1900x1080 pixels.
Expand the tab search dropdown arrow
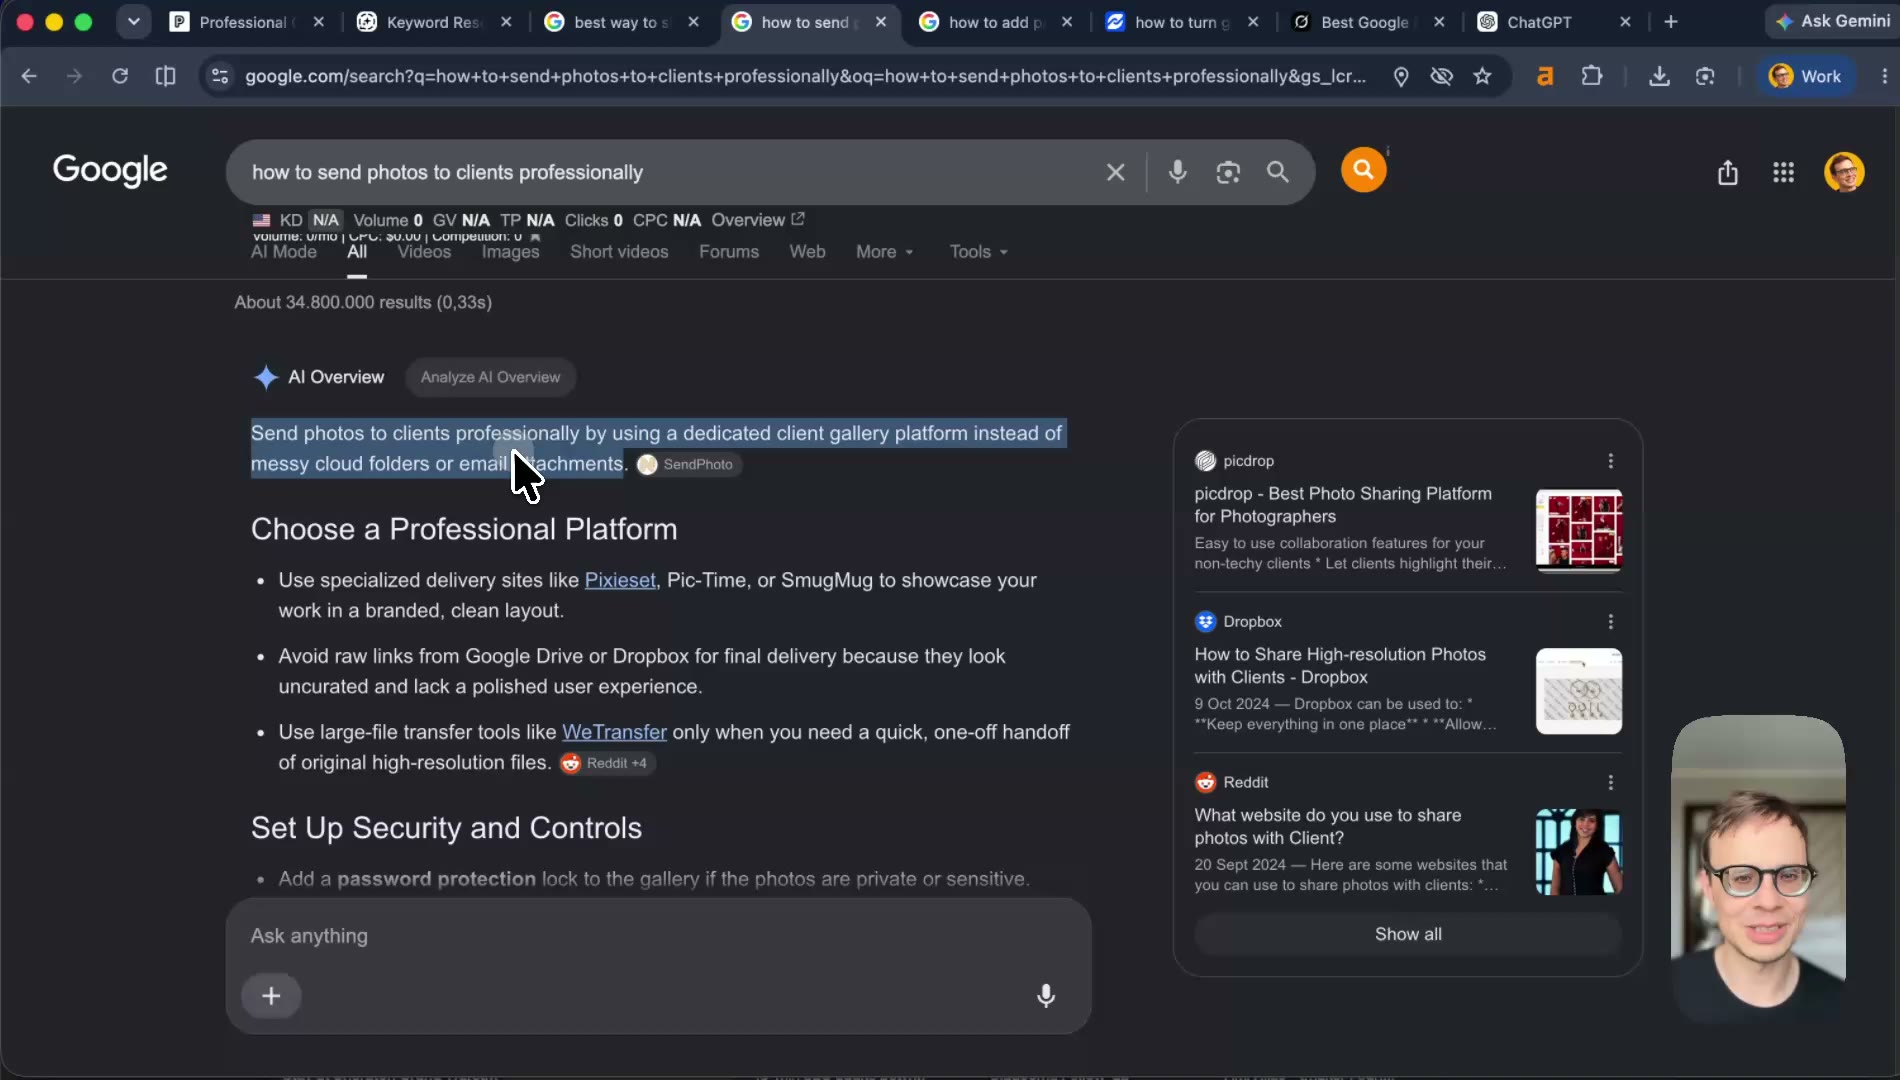[x=133, y=22]
